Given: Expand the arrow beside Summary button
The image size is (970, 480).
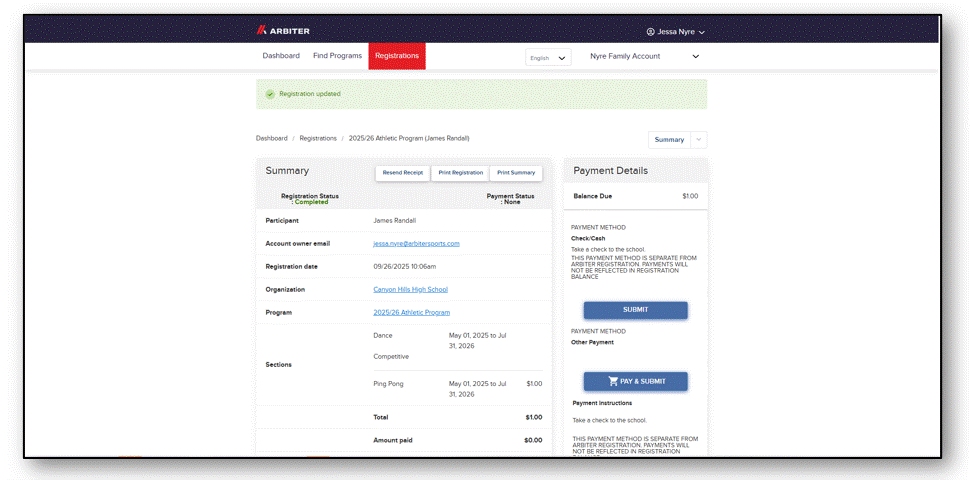Looking at the screenshot, I should [x=699, y=140].
